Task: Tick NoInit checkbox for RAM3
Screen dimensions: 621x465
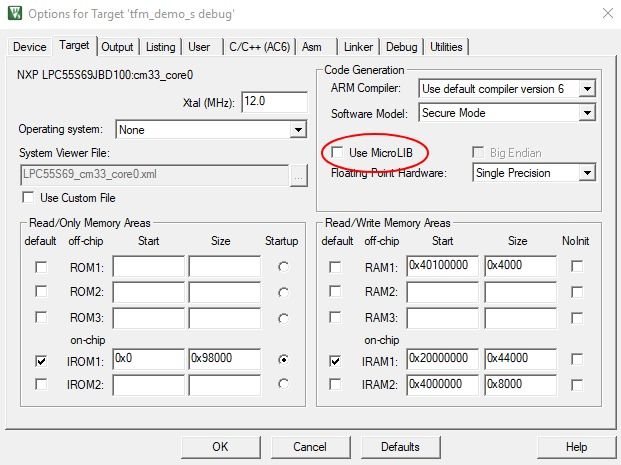Action: coord(577,318)
